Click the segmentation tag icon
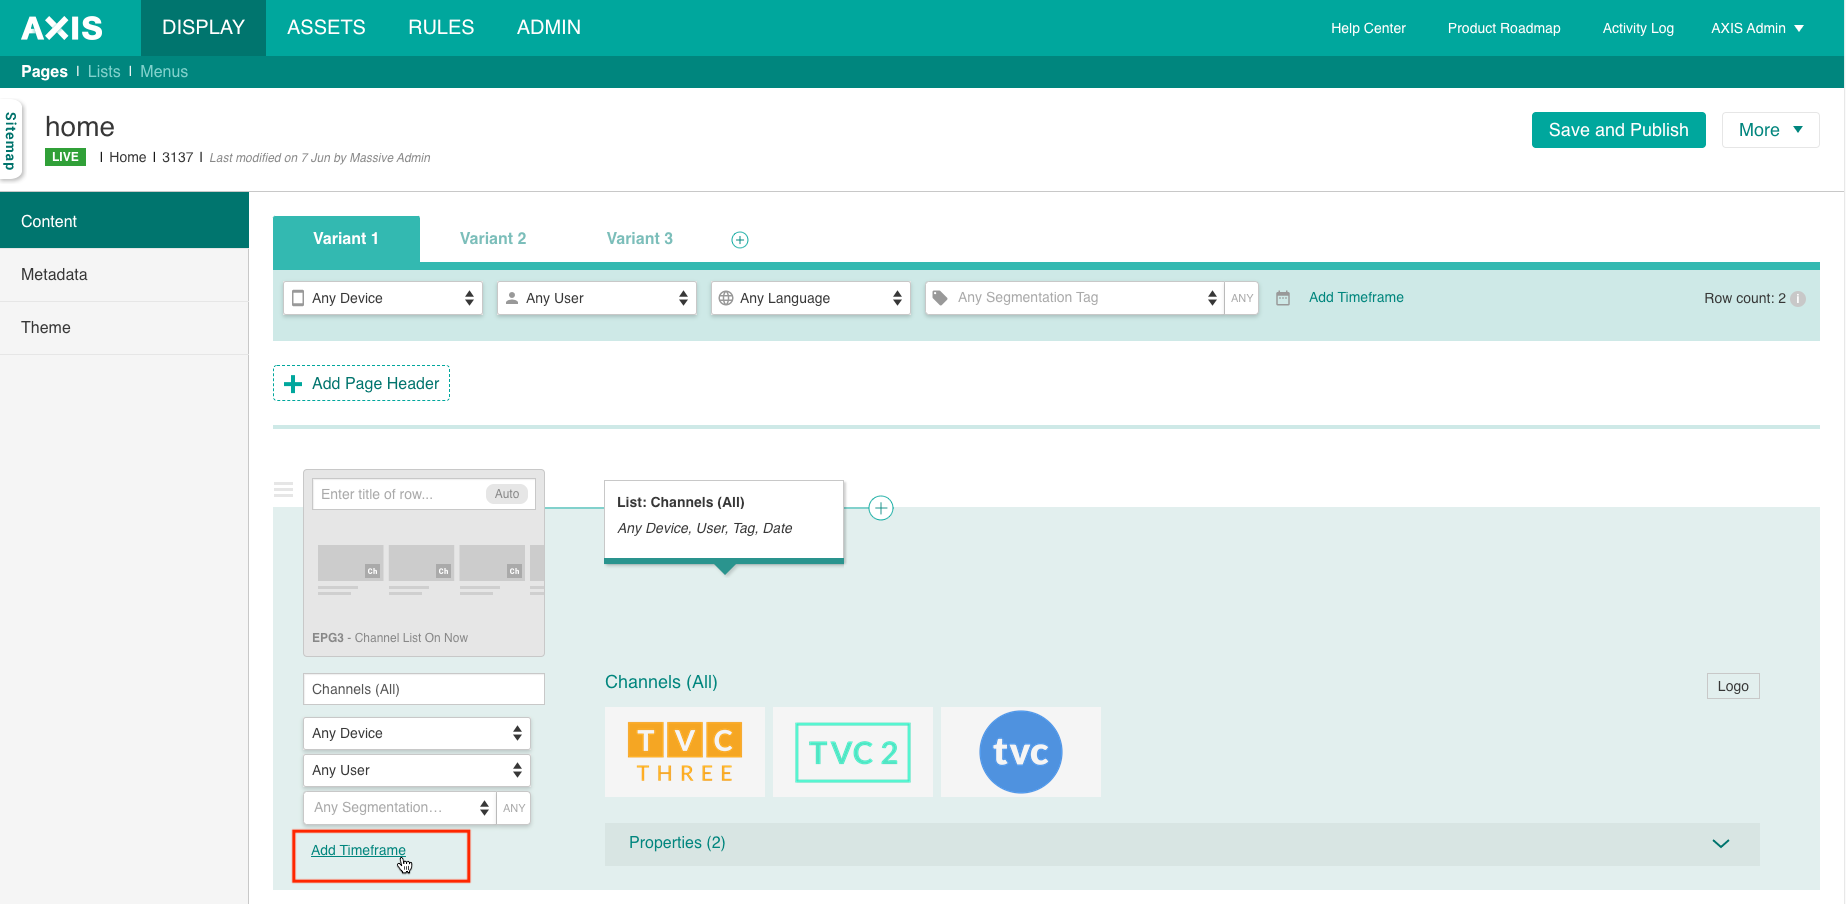 point(940,298)
